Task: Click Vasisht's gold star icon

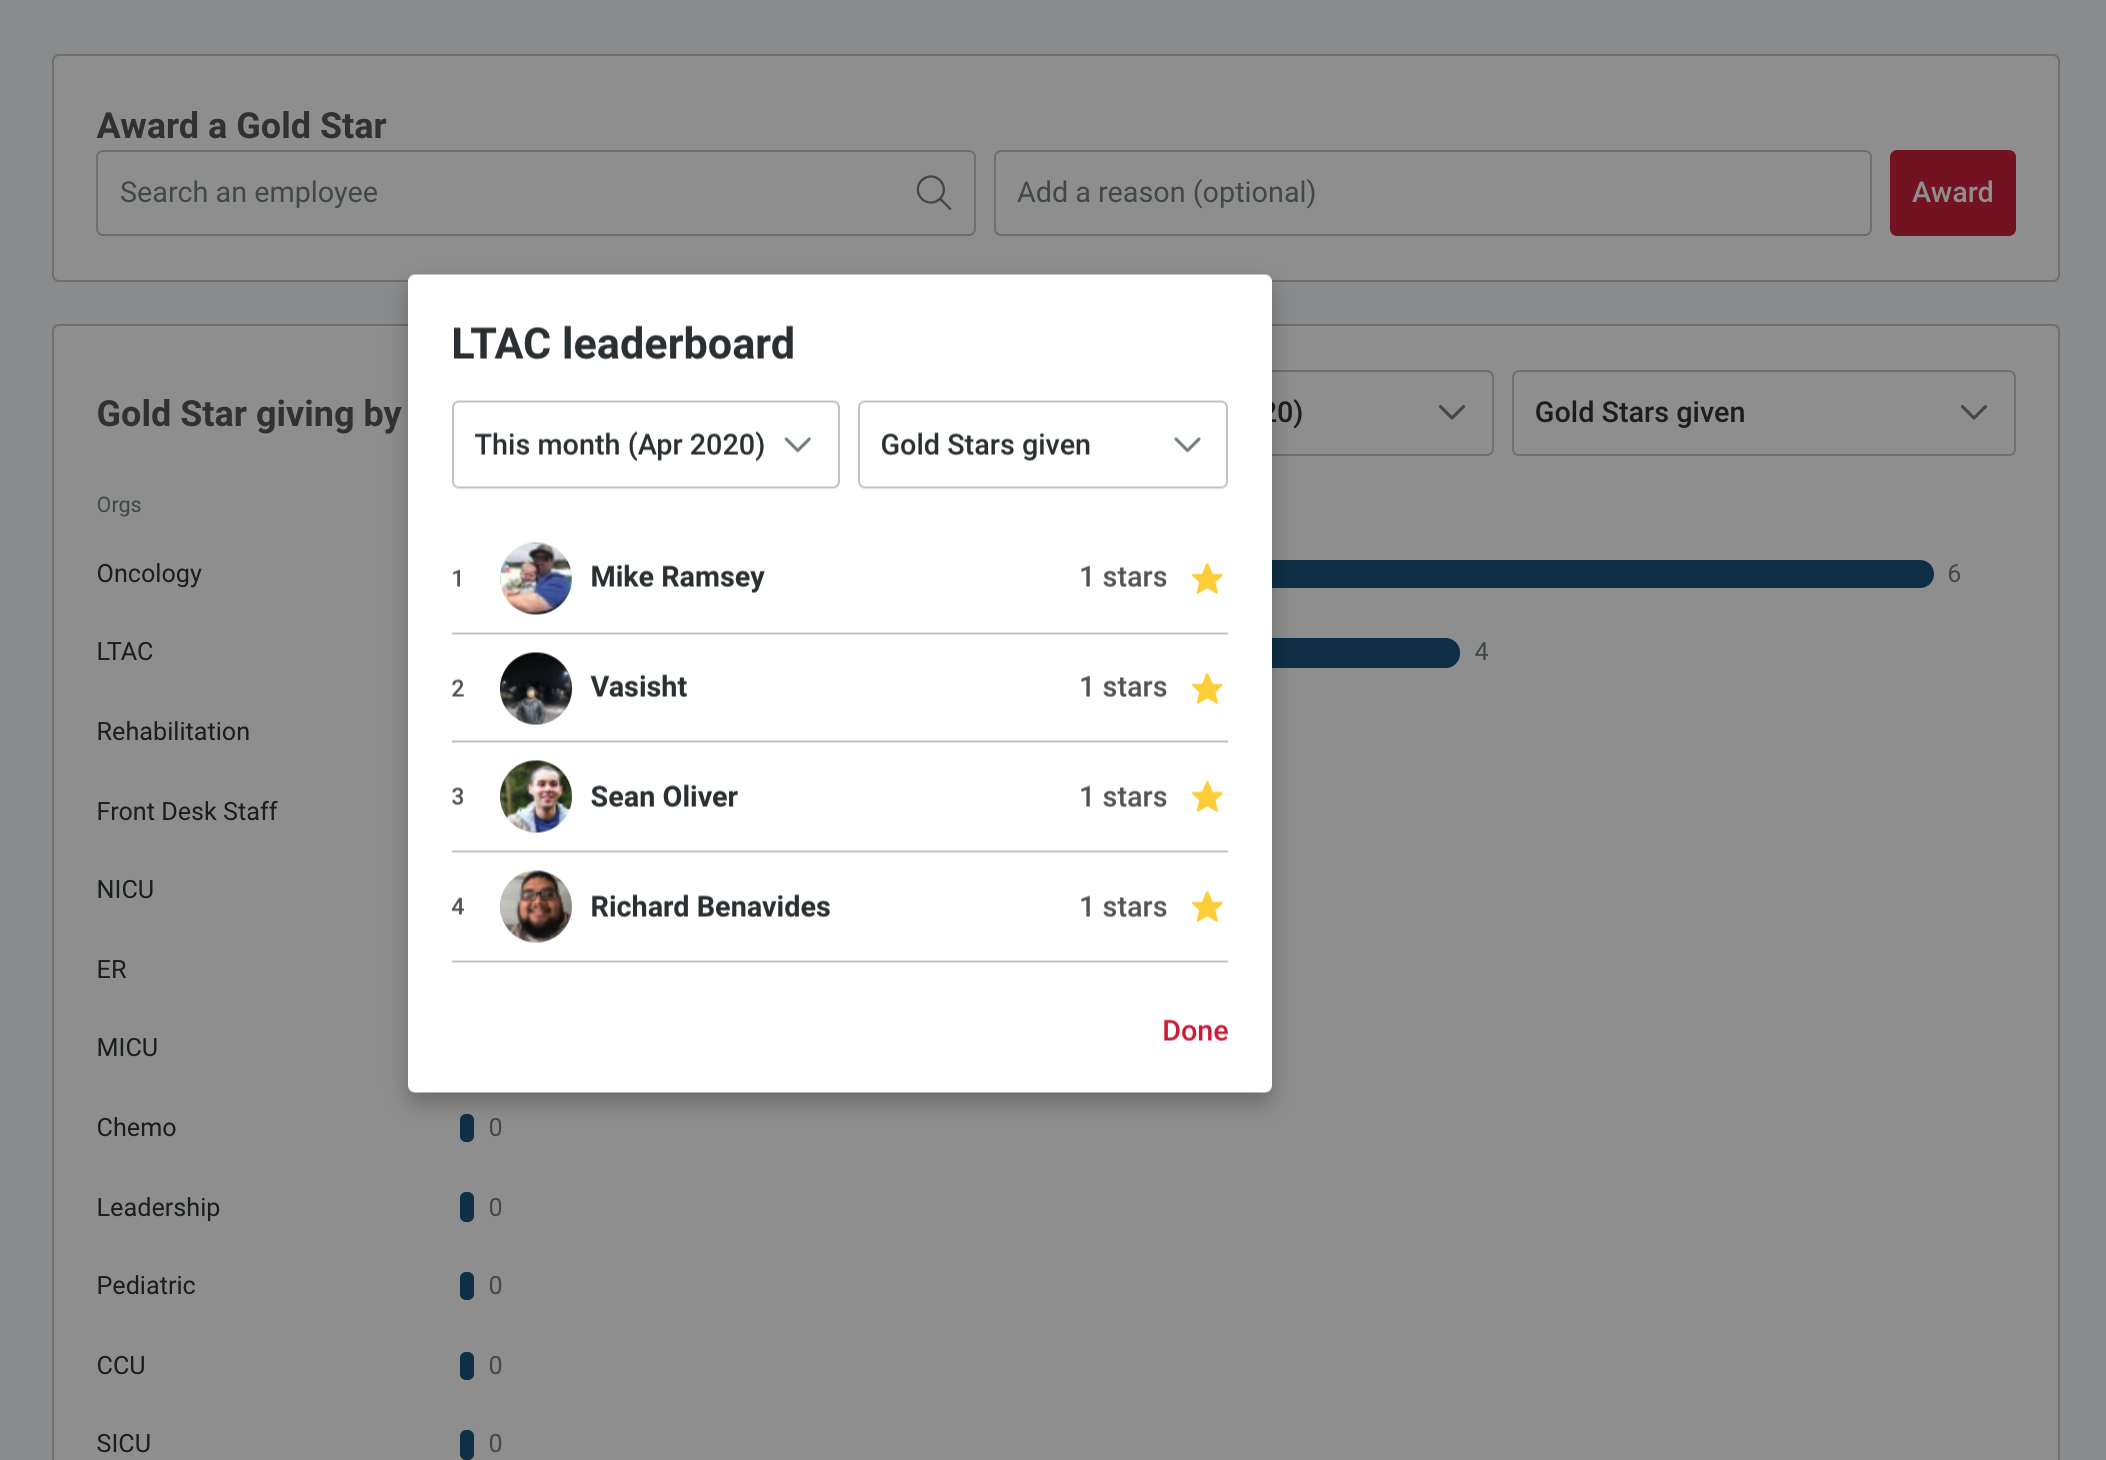Action: pyautogui.click(x=1207, y=688)
